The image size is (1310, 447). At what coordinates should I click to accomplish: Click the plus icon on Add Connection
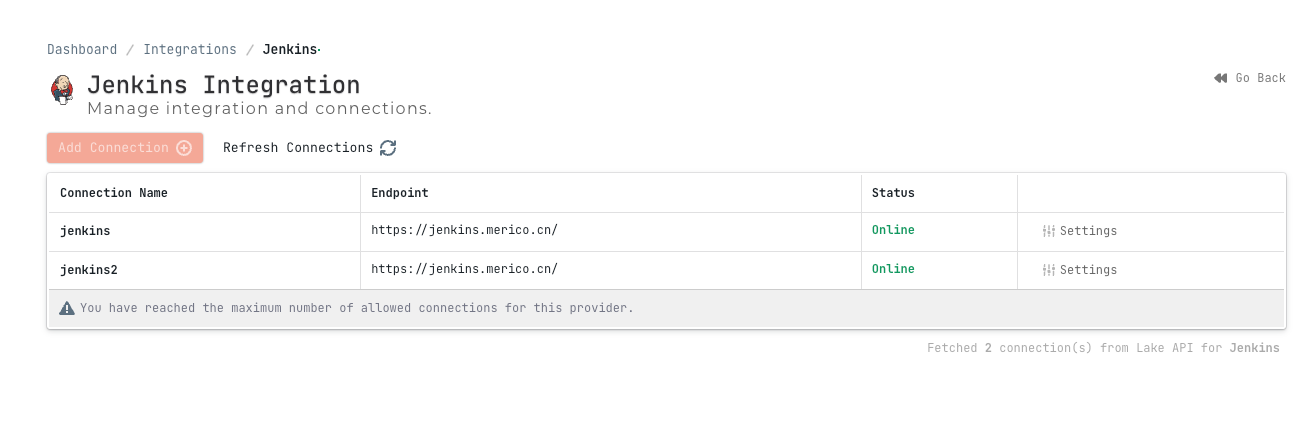click(x=184, y=148)
